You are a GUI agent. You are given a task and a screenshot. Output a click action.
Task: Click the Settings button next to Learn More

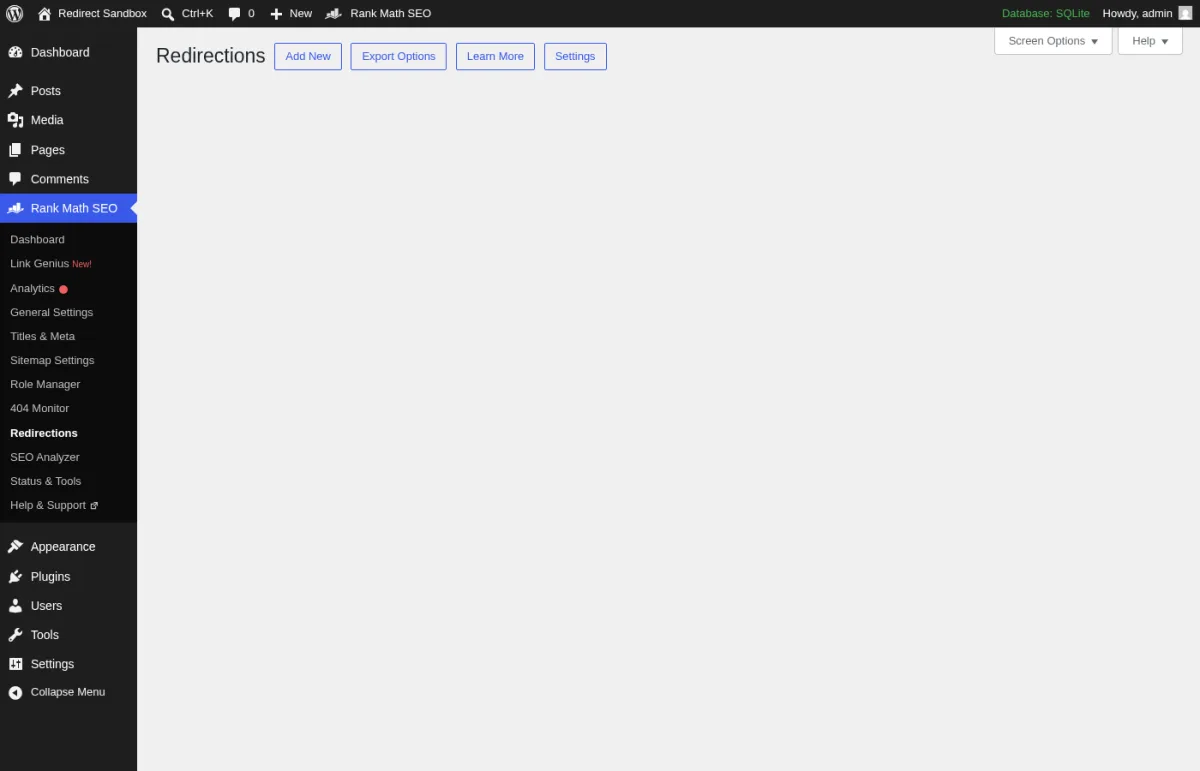pyautogui.click(x=575, y=56)
